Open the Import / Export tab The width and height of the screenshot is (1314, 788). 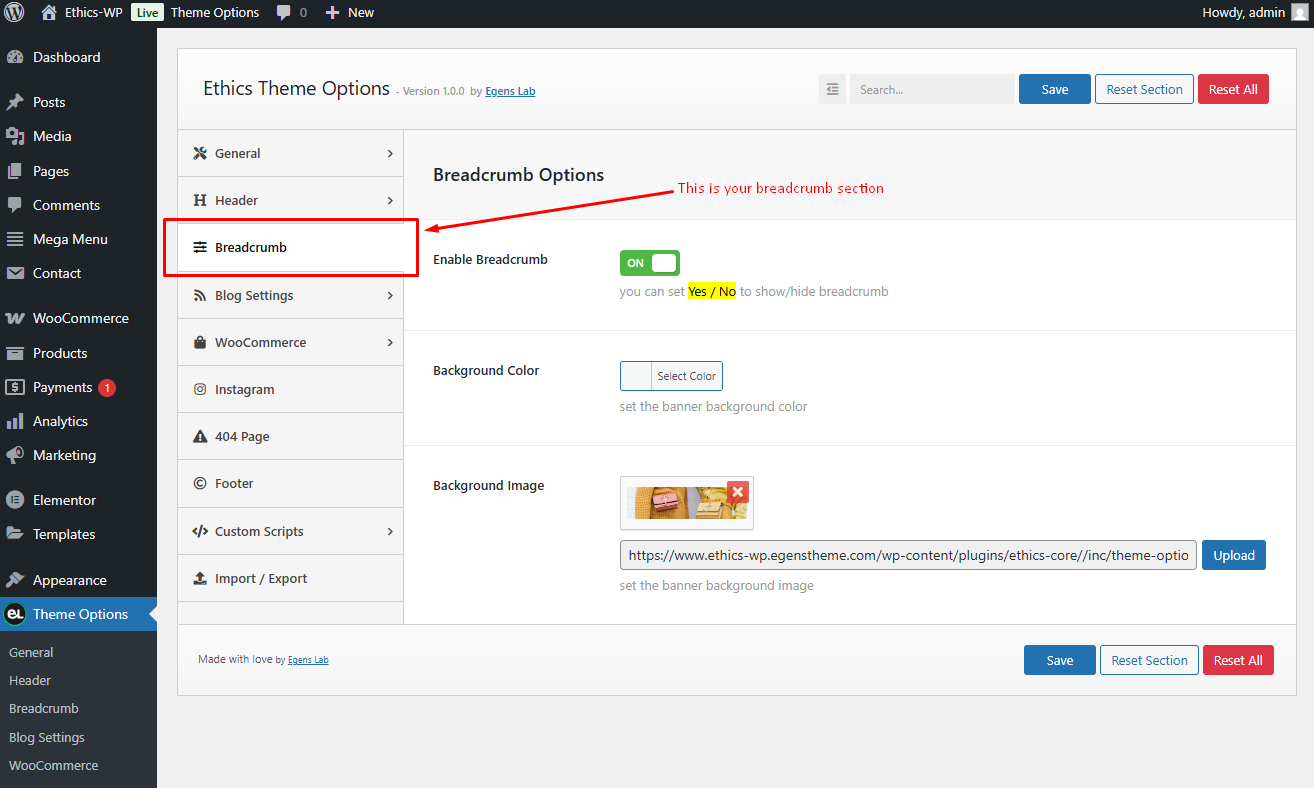click(291, 578)
